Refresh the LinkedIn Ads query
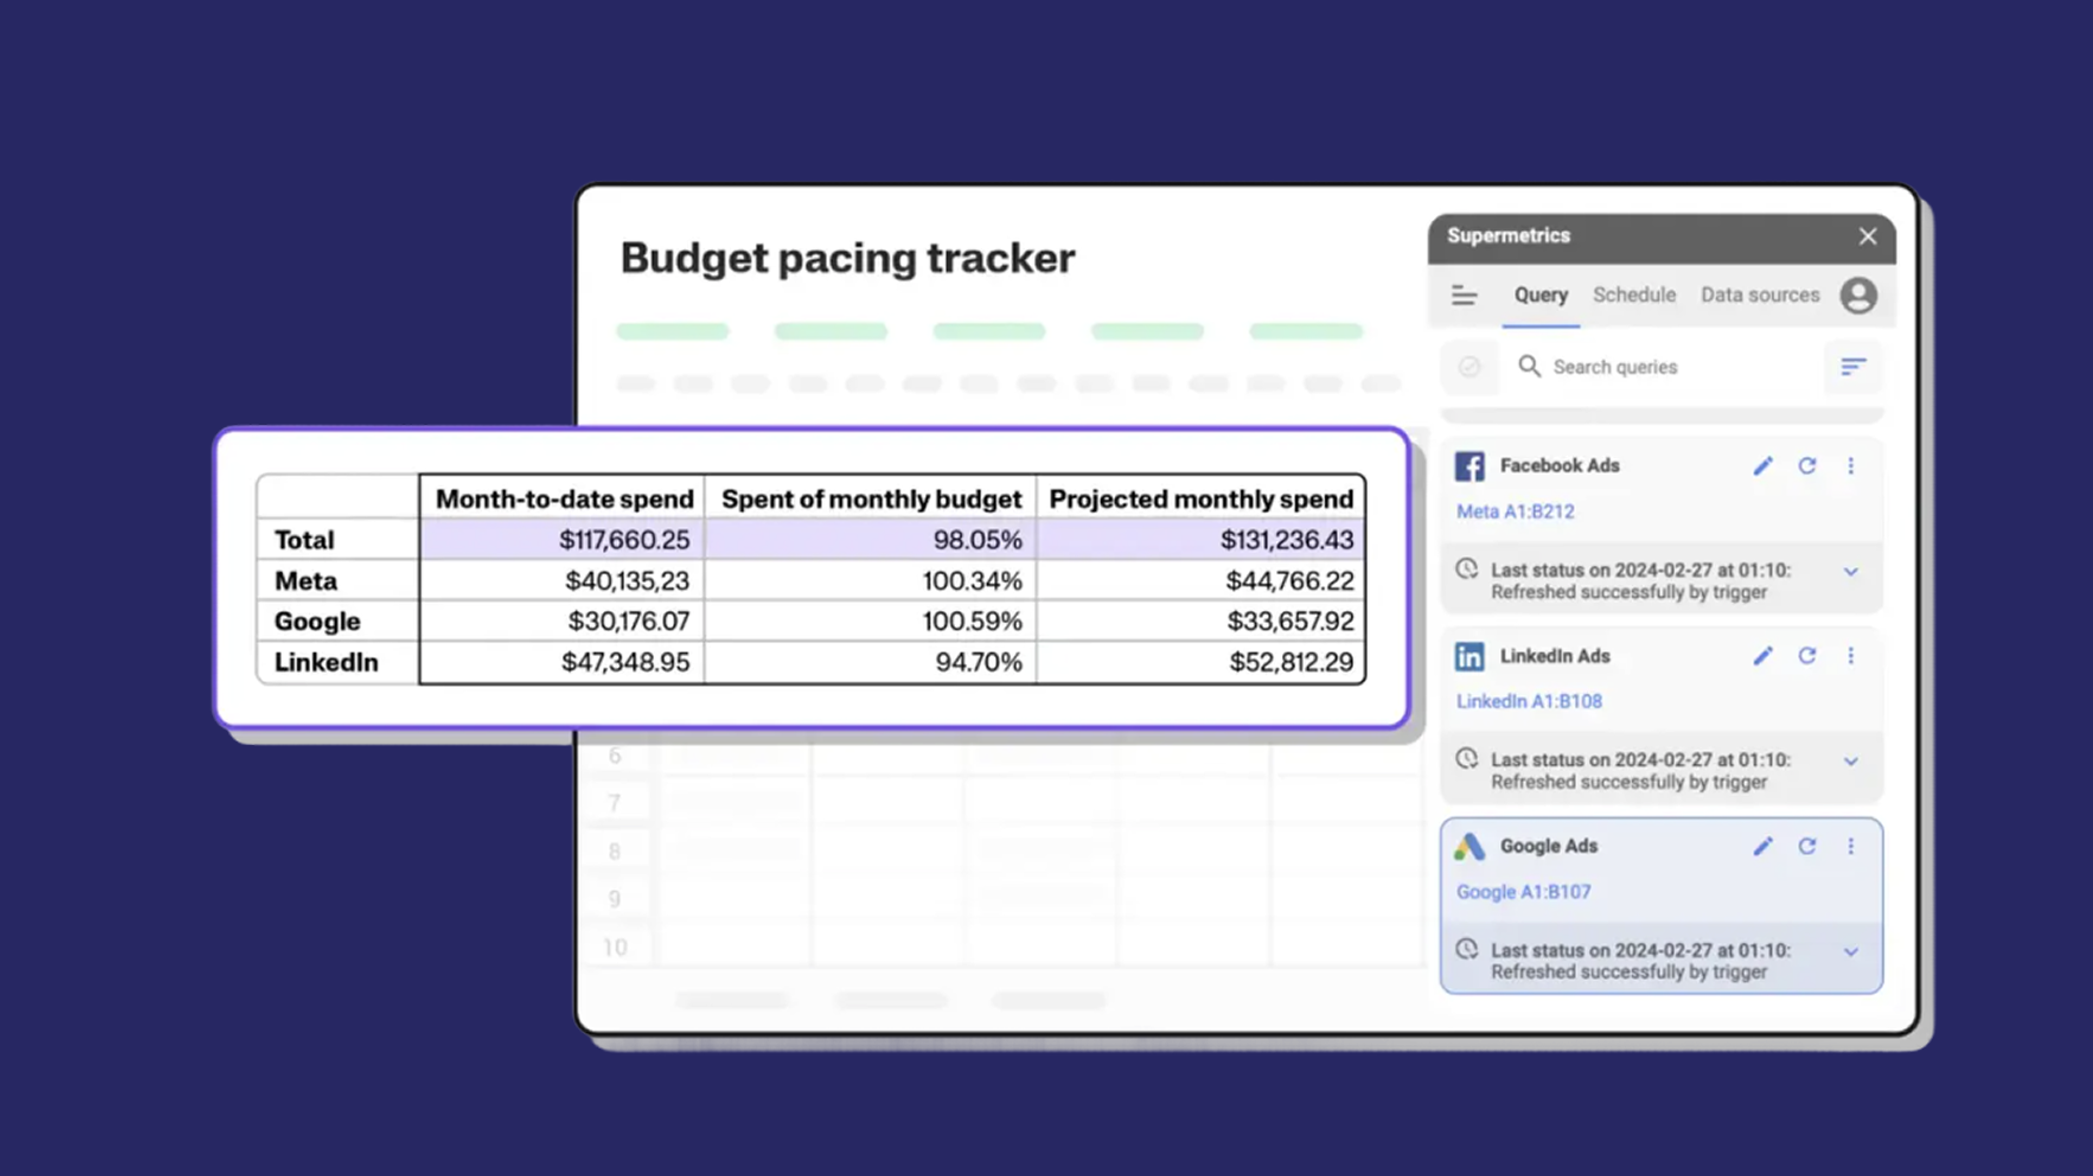 1806,656
